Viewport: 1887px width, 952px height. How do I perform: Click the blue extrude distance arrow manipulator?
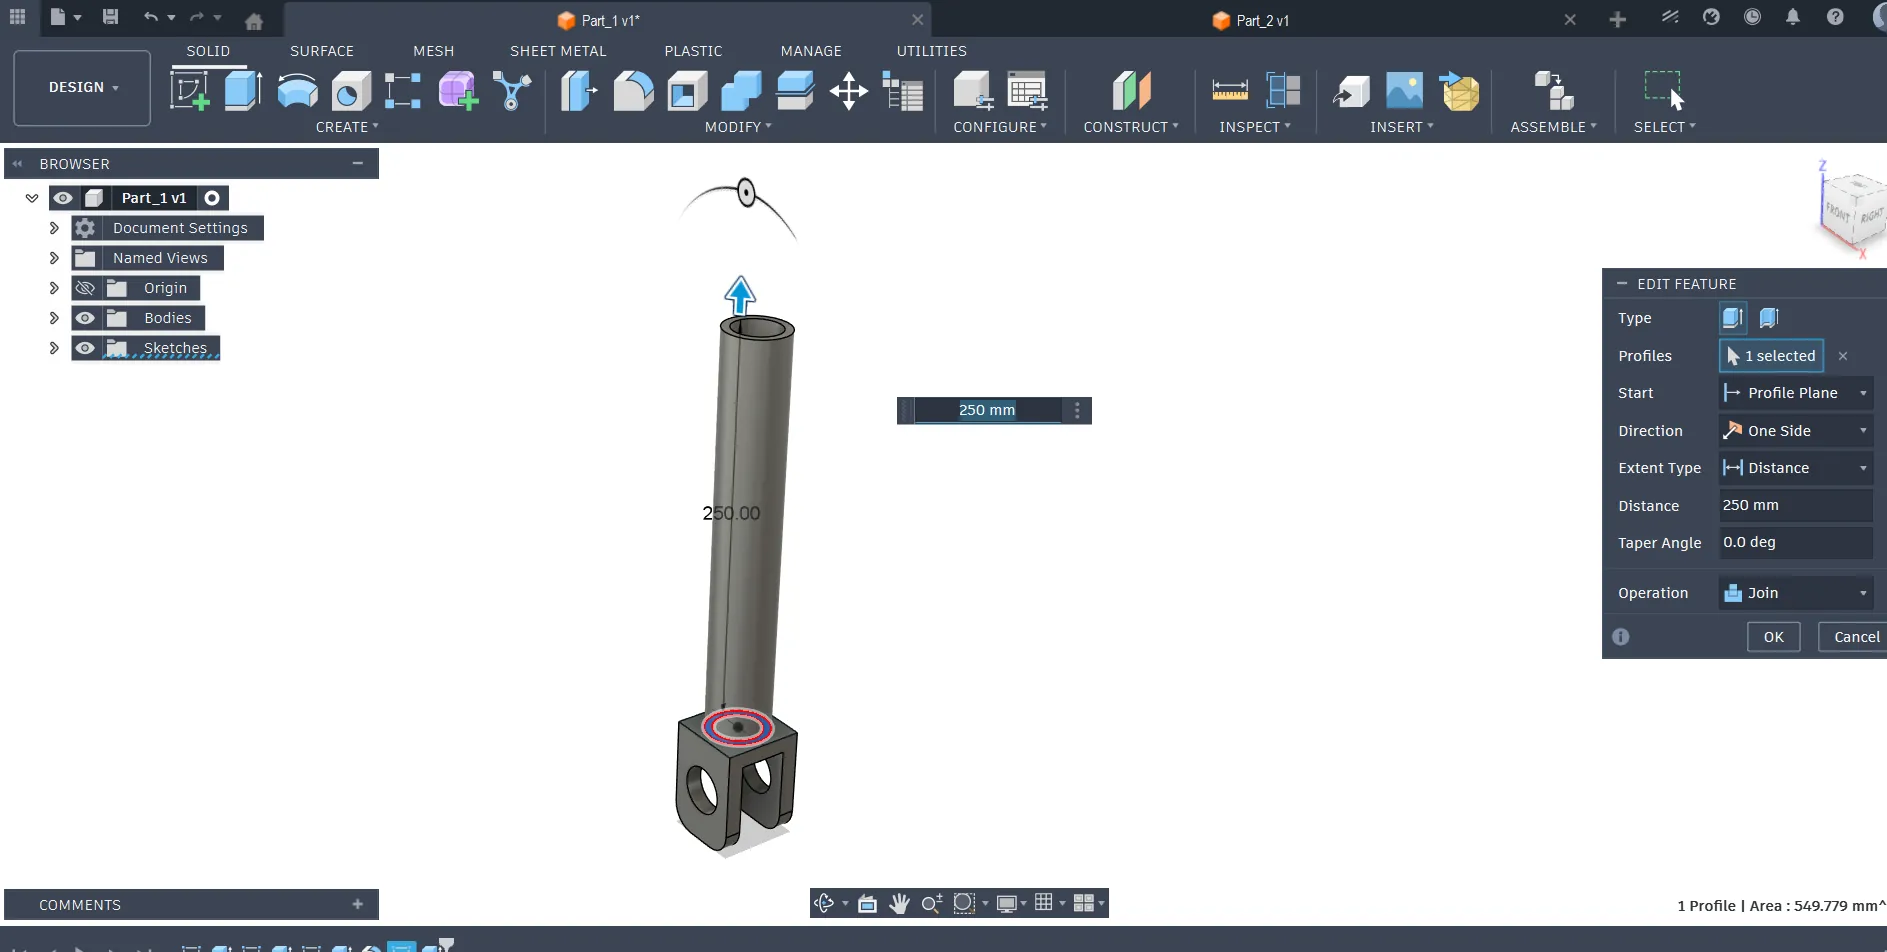click(740, 294)
